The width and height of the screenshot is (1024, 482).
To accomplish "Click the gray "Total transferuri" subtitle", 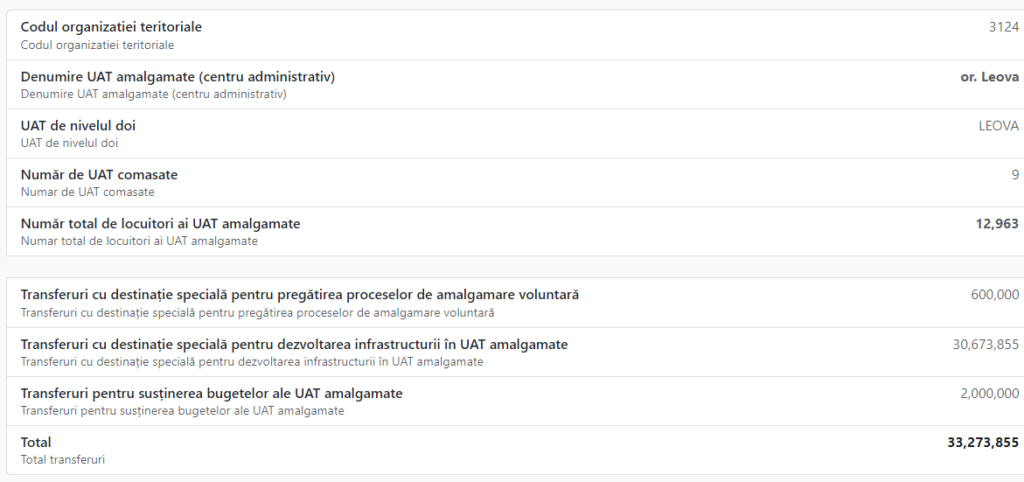I will [62, 460].
